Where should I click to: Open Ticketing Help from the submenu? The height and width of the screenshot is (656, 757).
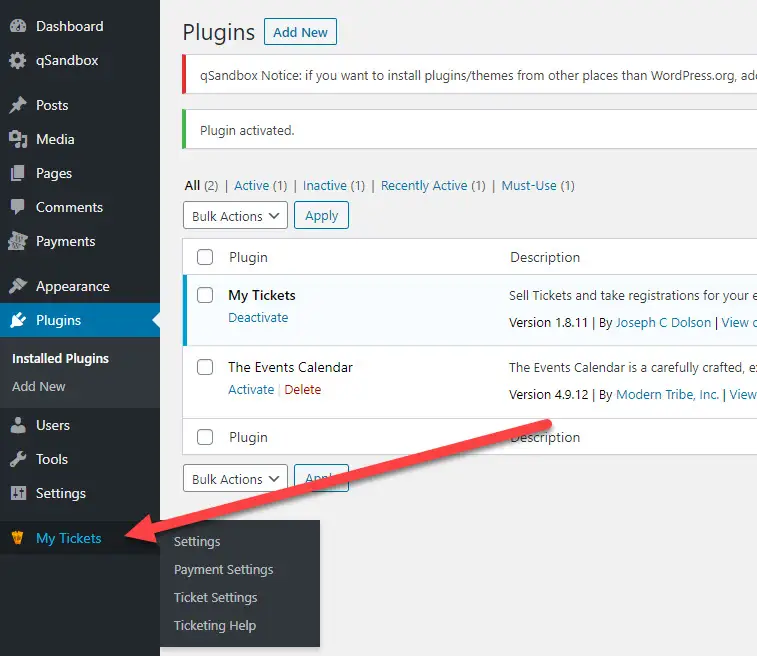tap(214, 626)
